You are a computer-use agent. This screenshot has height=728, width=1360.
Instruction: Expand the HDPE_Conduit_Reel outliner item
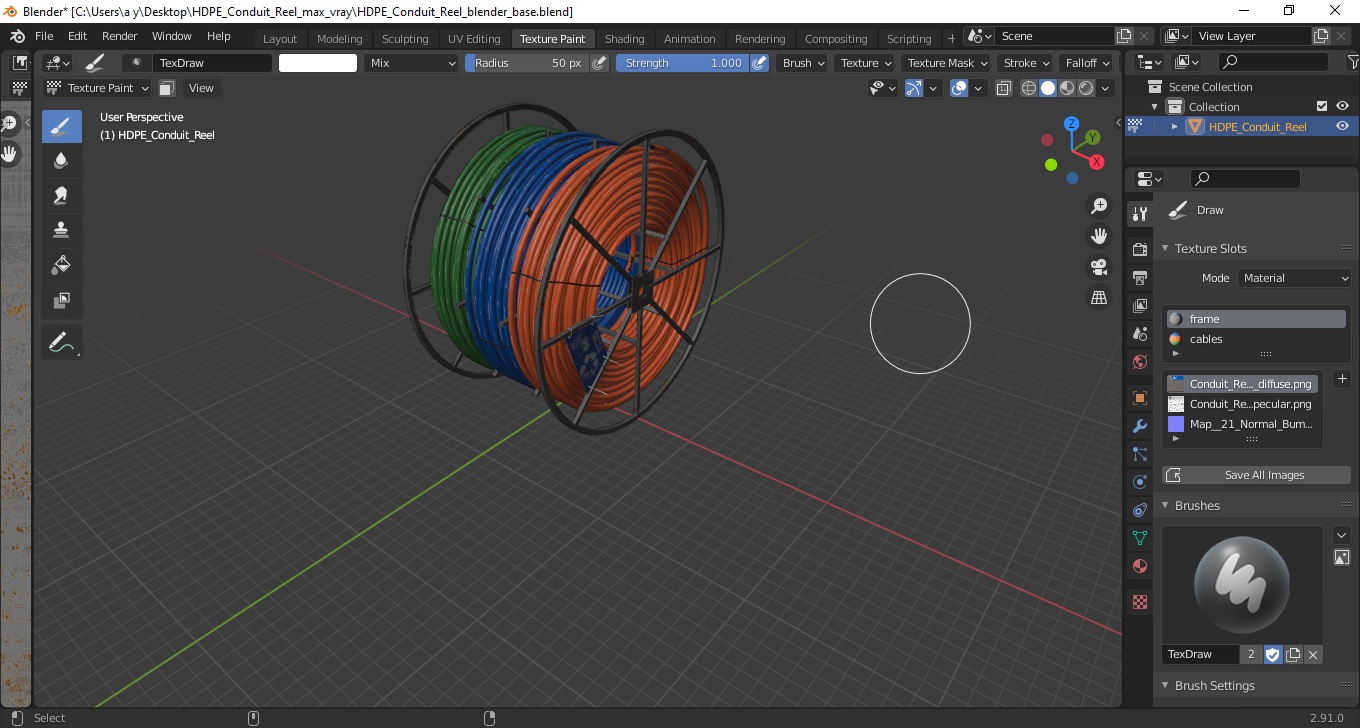pyautogui.click(x=1175, y=127)
